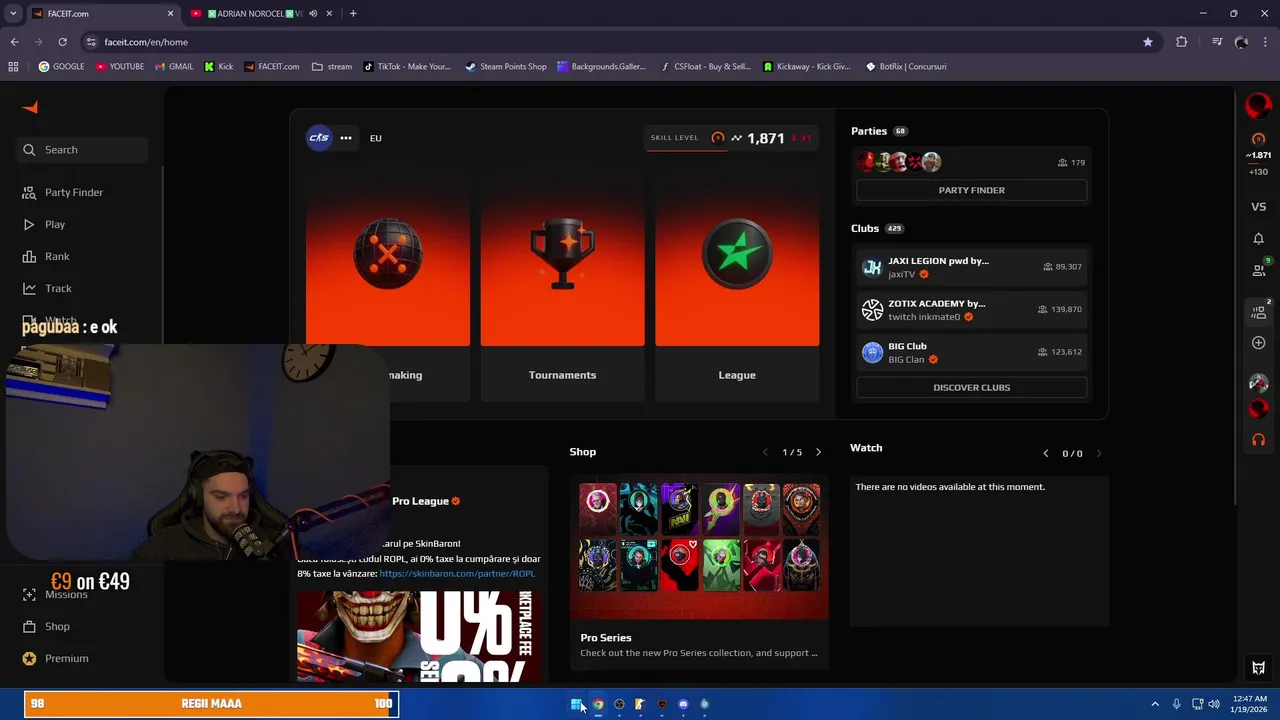Open volume control in system tray
The image size is (1280, 720).
click(1213, 704)
